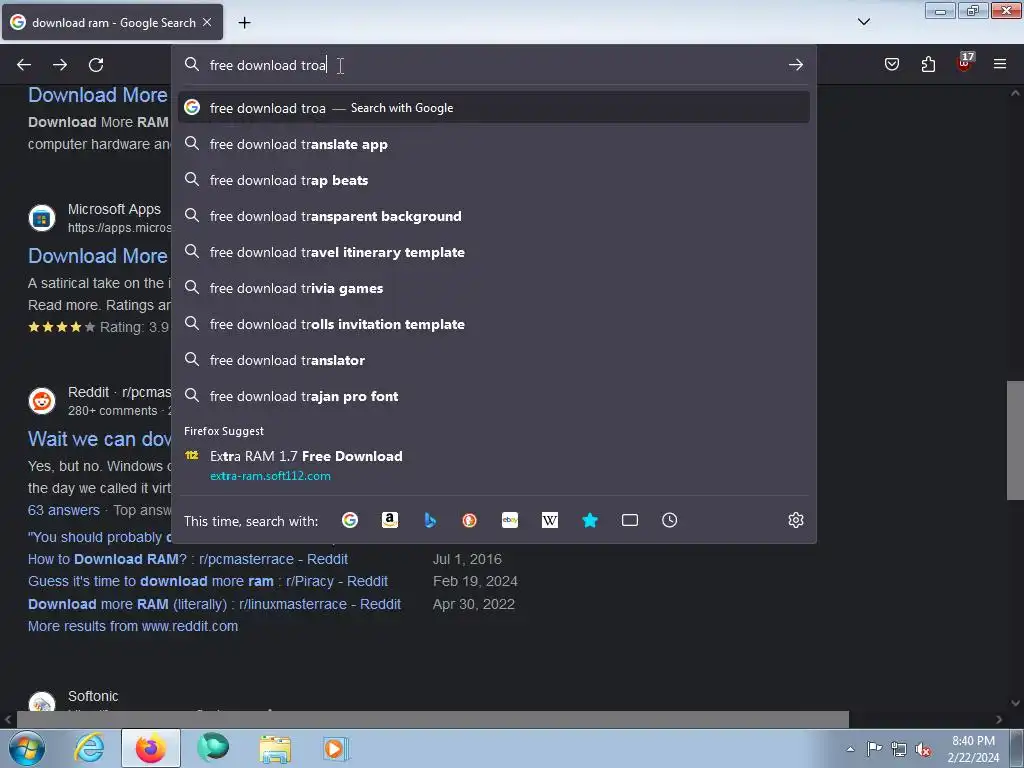Open the Windows Start orb

coord(27,748)
